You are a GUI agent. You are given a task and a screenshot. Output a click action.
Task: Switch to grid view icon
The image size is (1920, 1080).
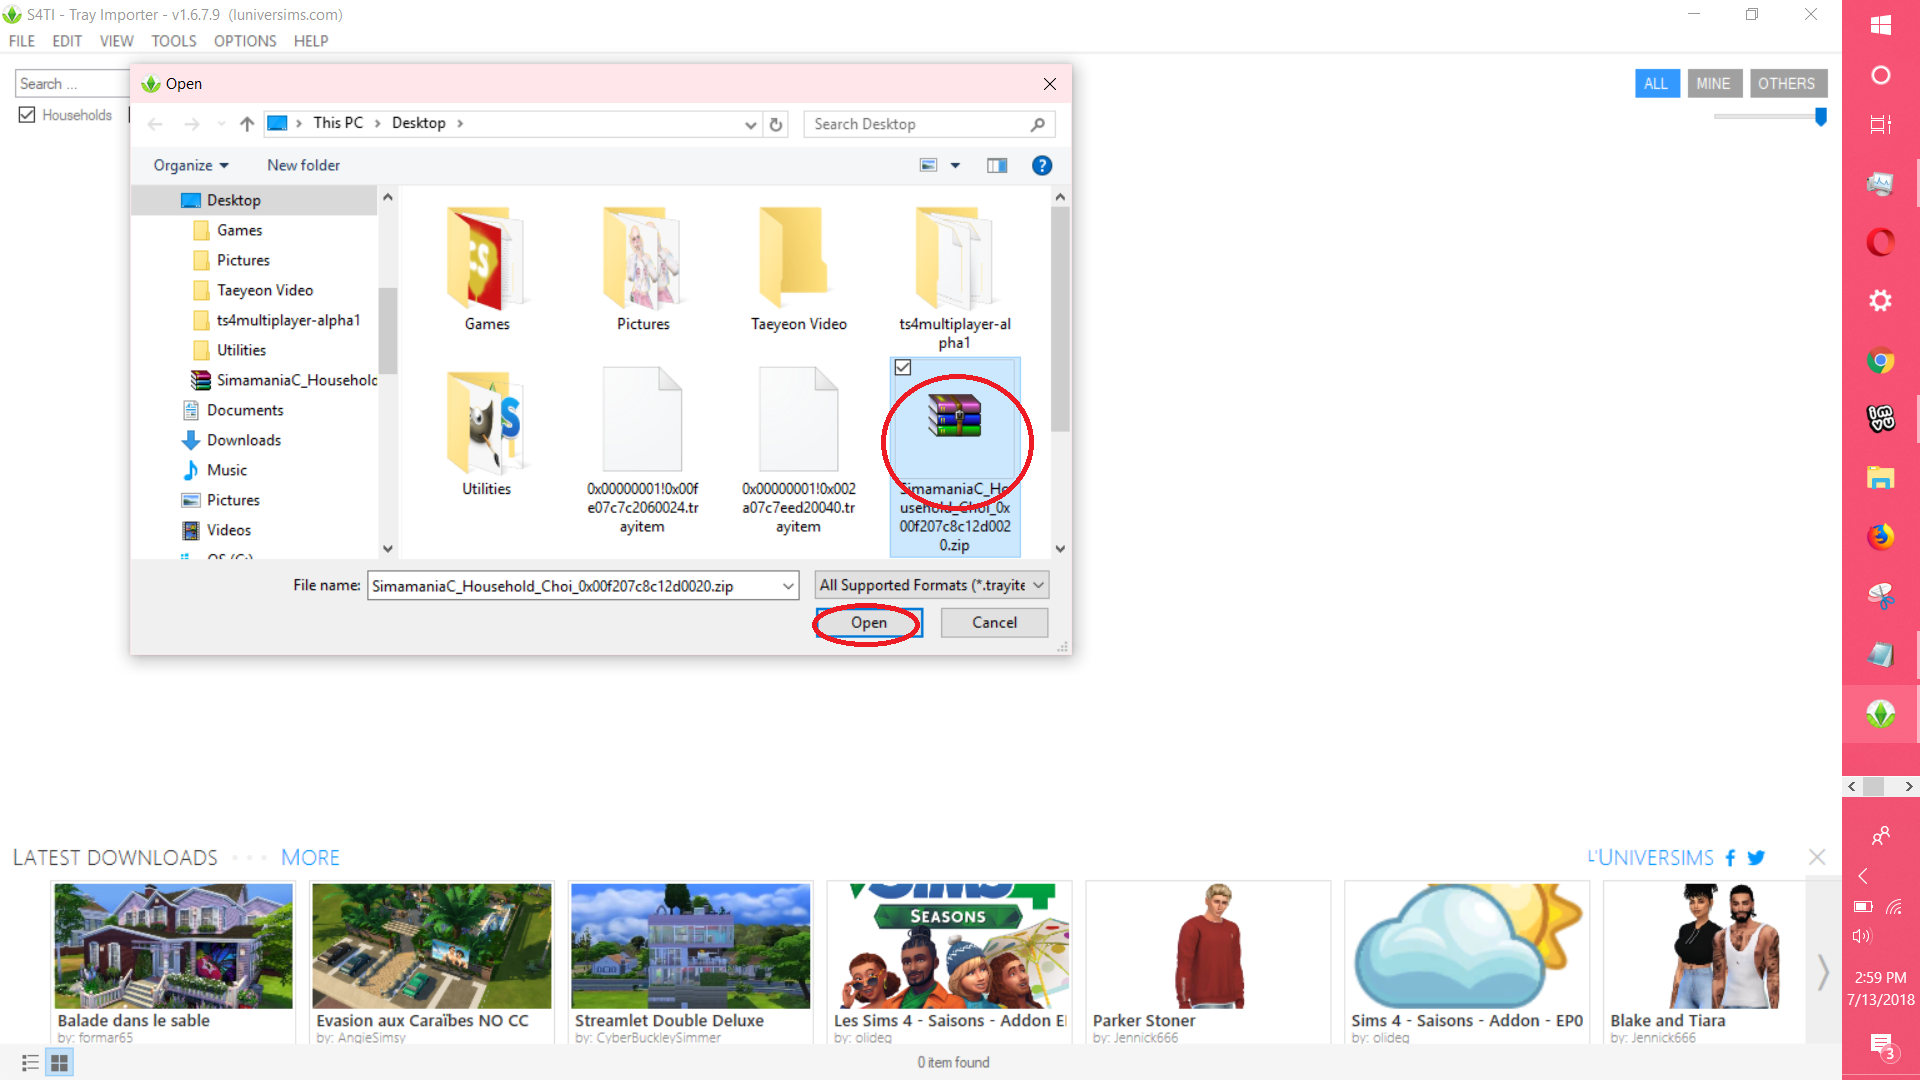click(59, 1063)
